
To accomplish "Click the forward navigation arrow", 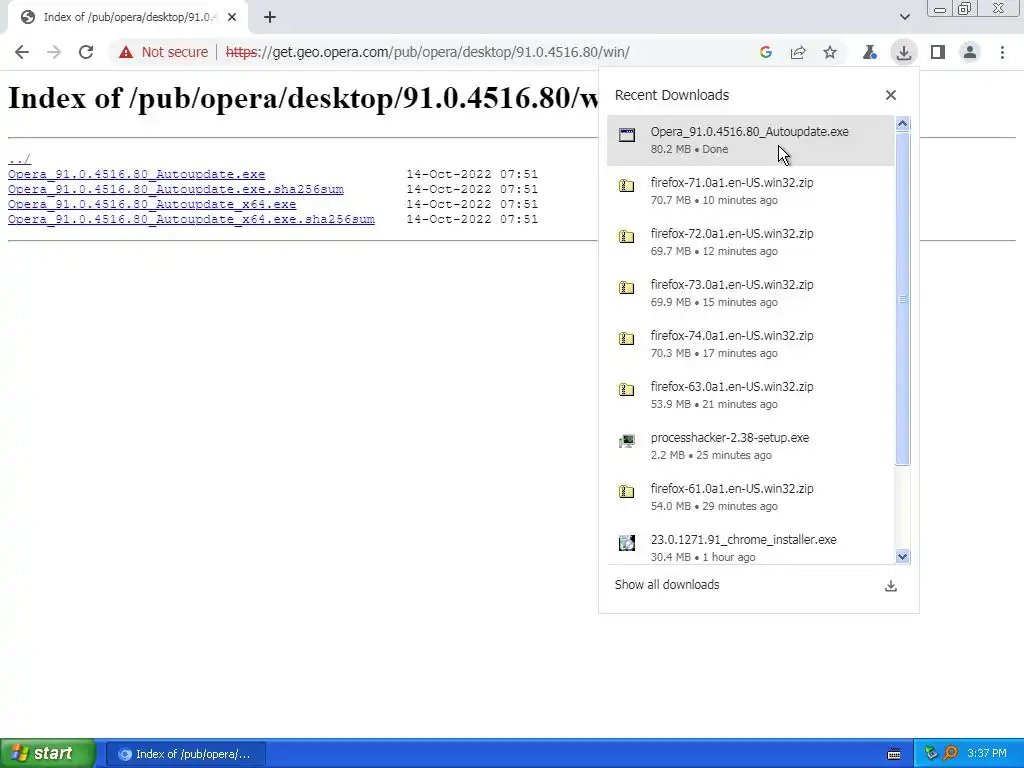I will click(x=54, y=52).
